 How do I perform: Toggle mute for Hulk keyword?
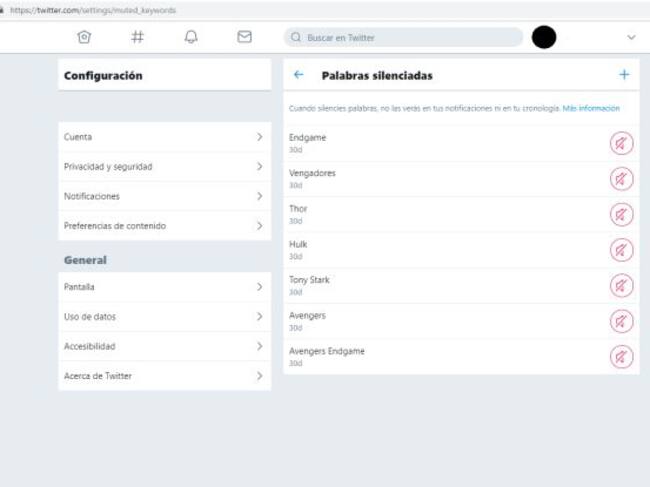(621, 250)
